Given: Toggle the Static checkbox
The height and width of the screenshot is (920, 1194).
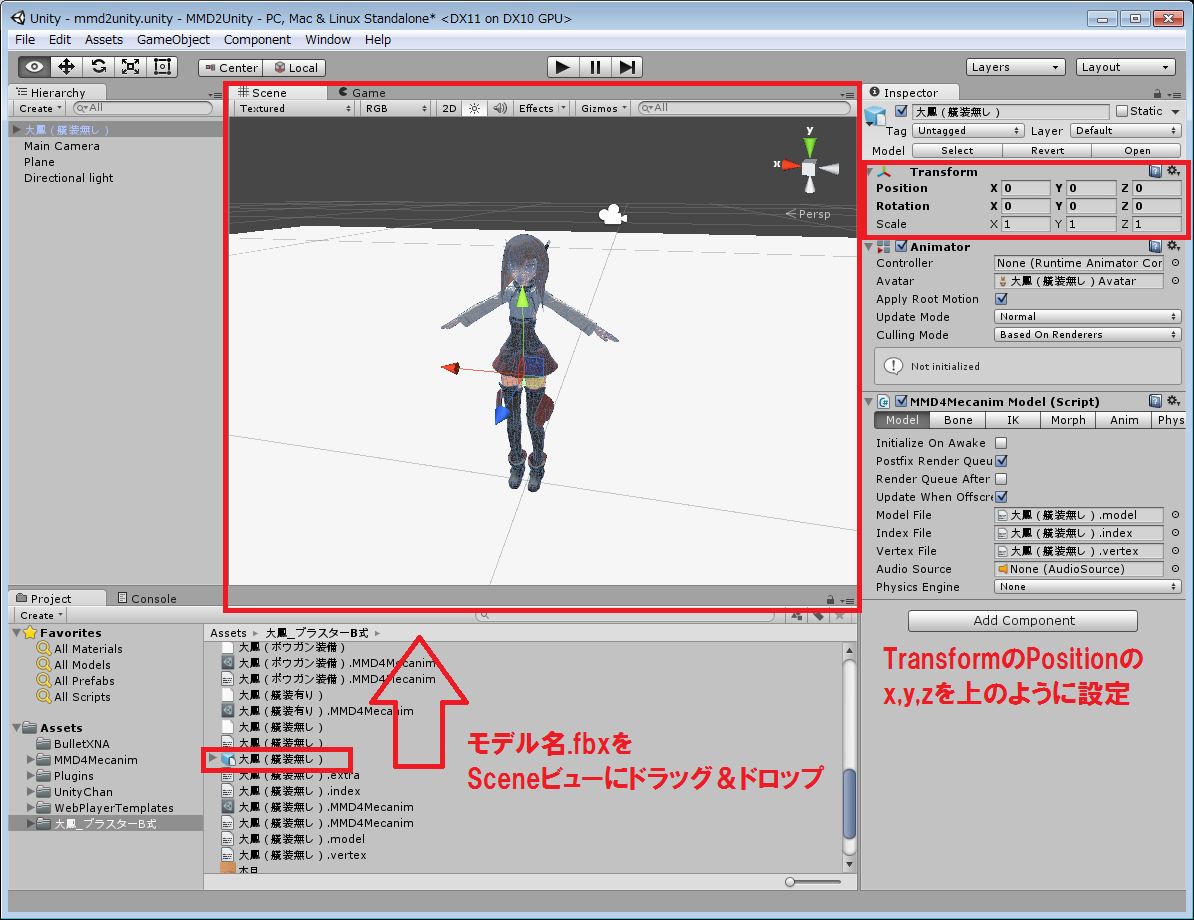Looking at the screenshot, I should 1122,111.
